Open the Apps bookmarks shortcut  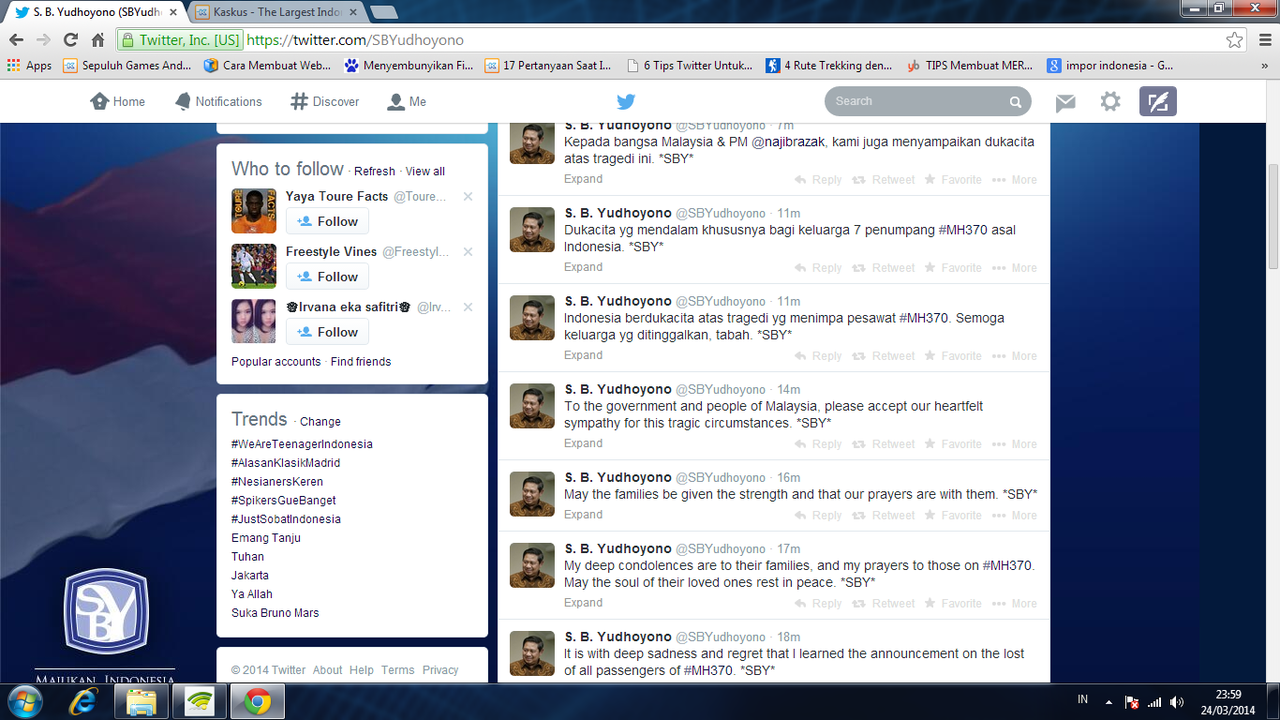29,65
